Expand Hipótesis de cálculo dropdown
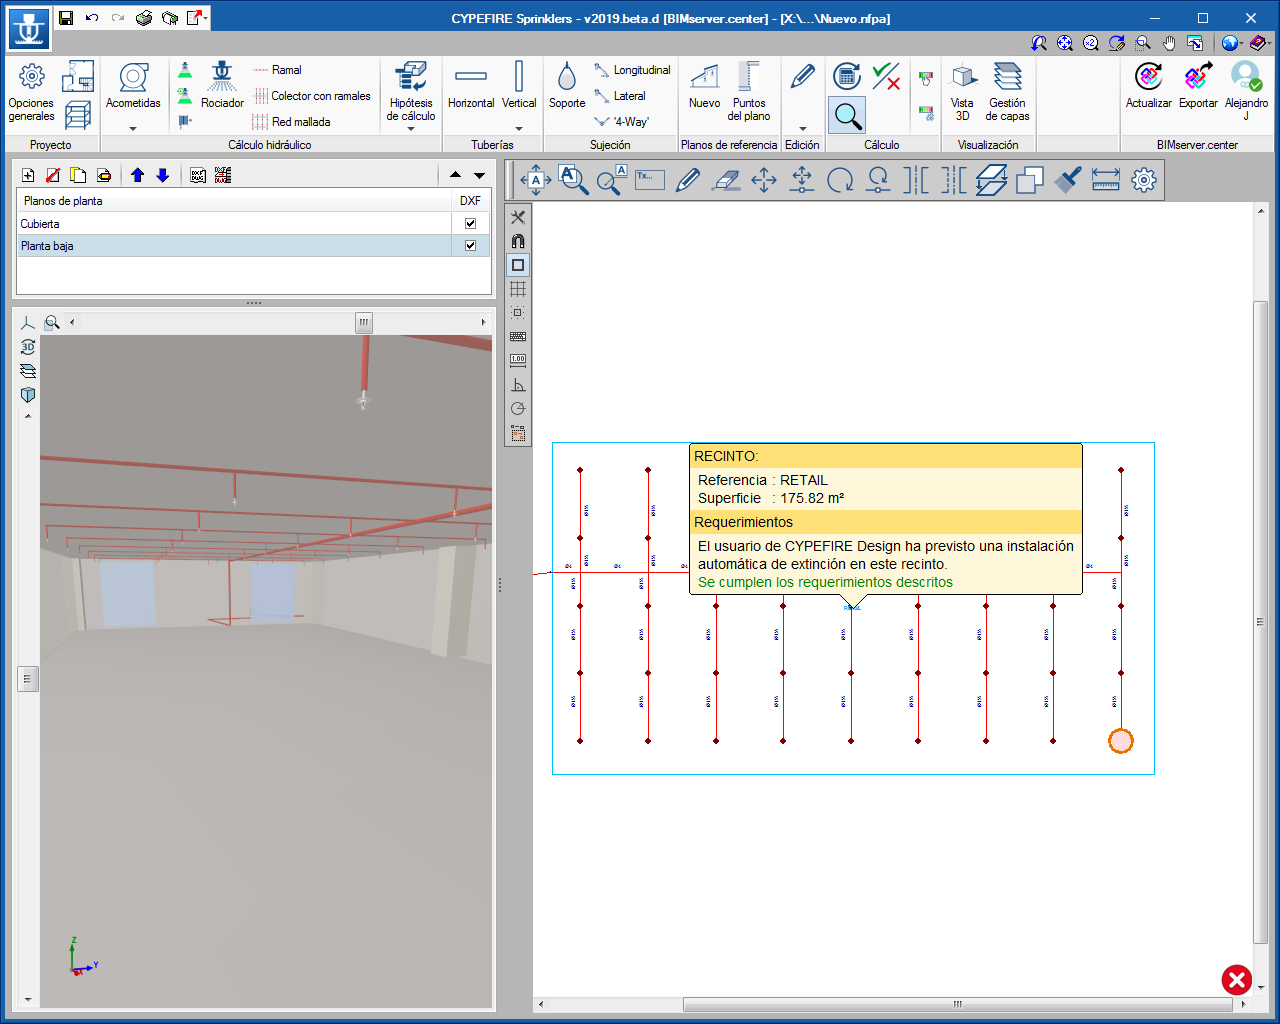The width and height of the screenshot is (1280, 1024). point(411,129)
